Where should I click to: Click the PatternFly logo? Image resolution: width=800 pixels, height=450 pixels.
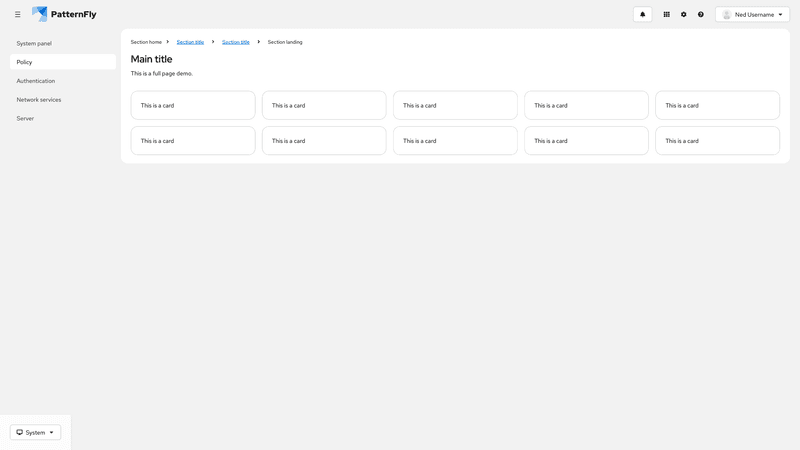tap(64, 14)
